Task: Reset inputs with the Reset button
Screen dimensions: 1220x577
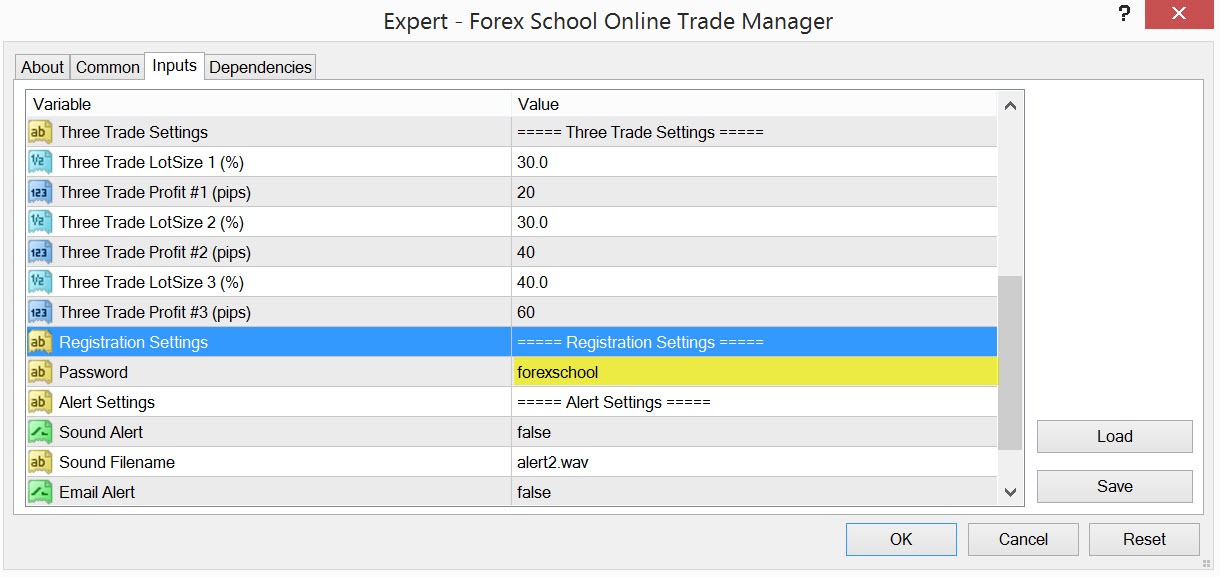Action: click(x=1144, y=539)
